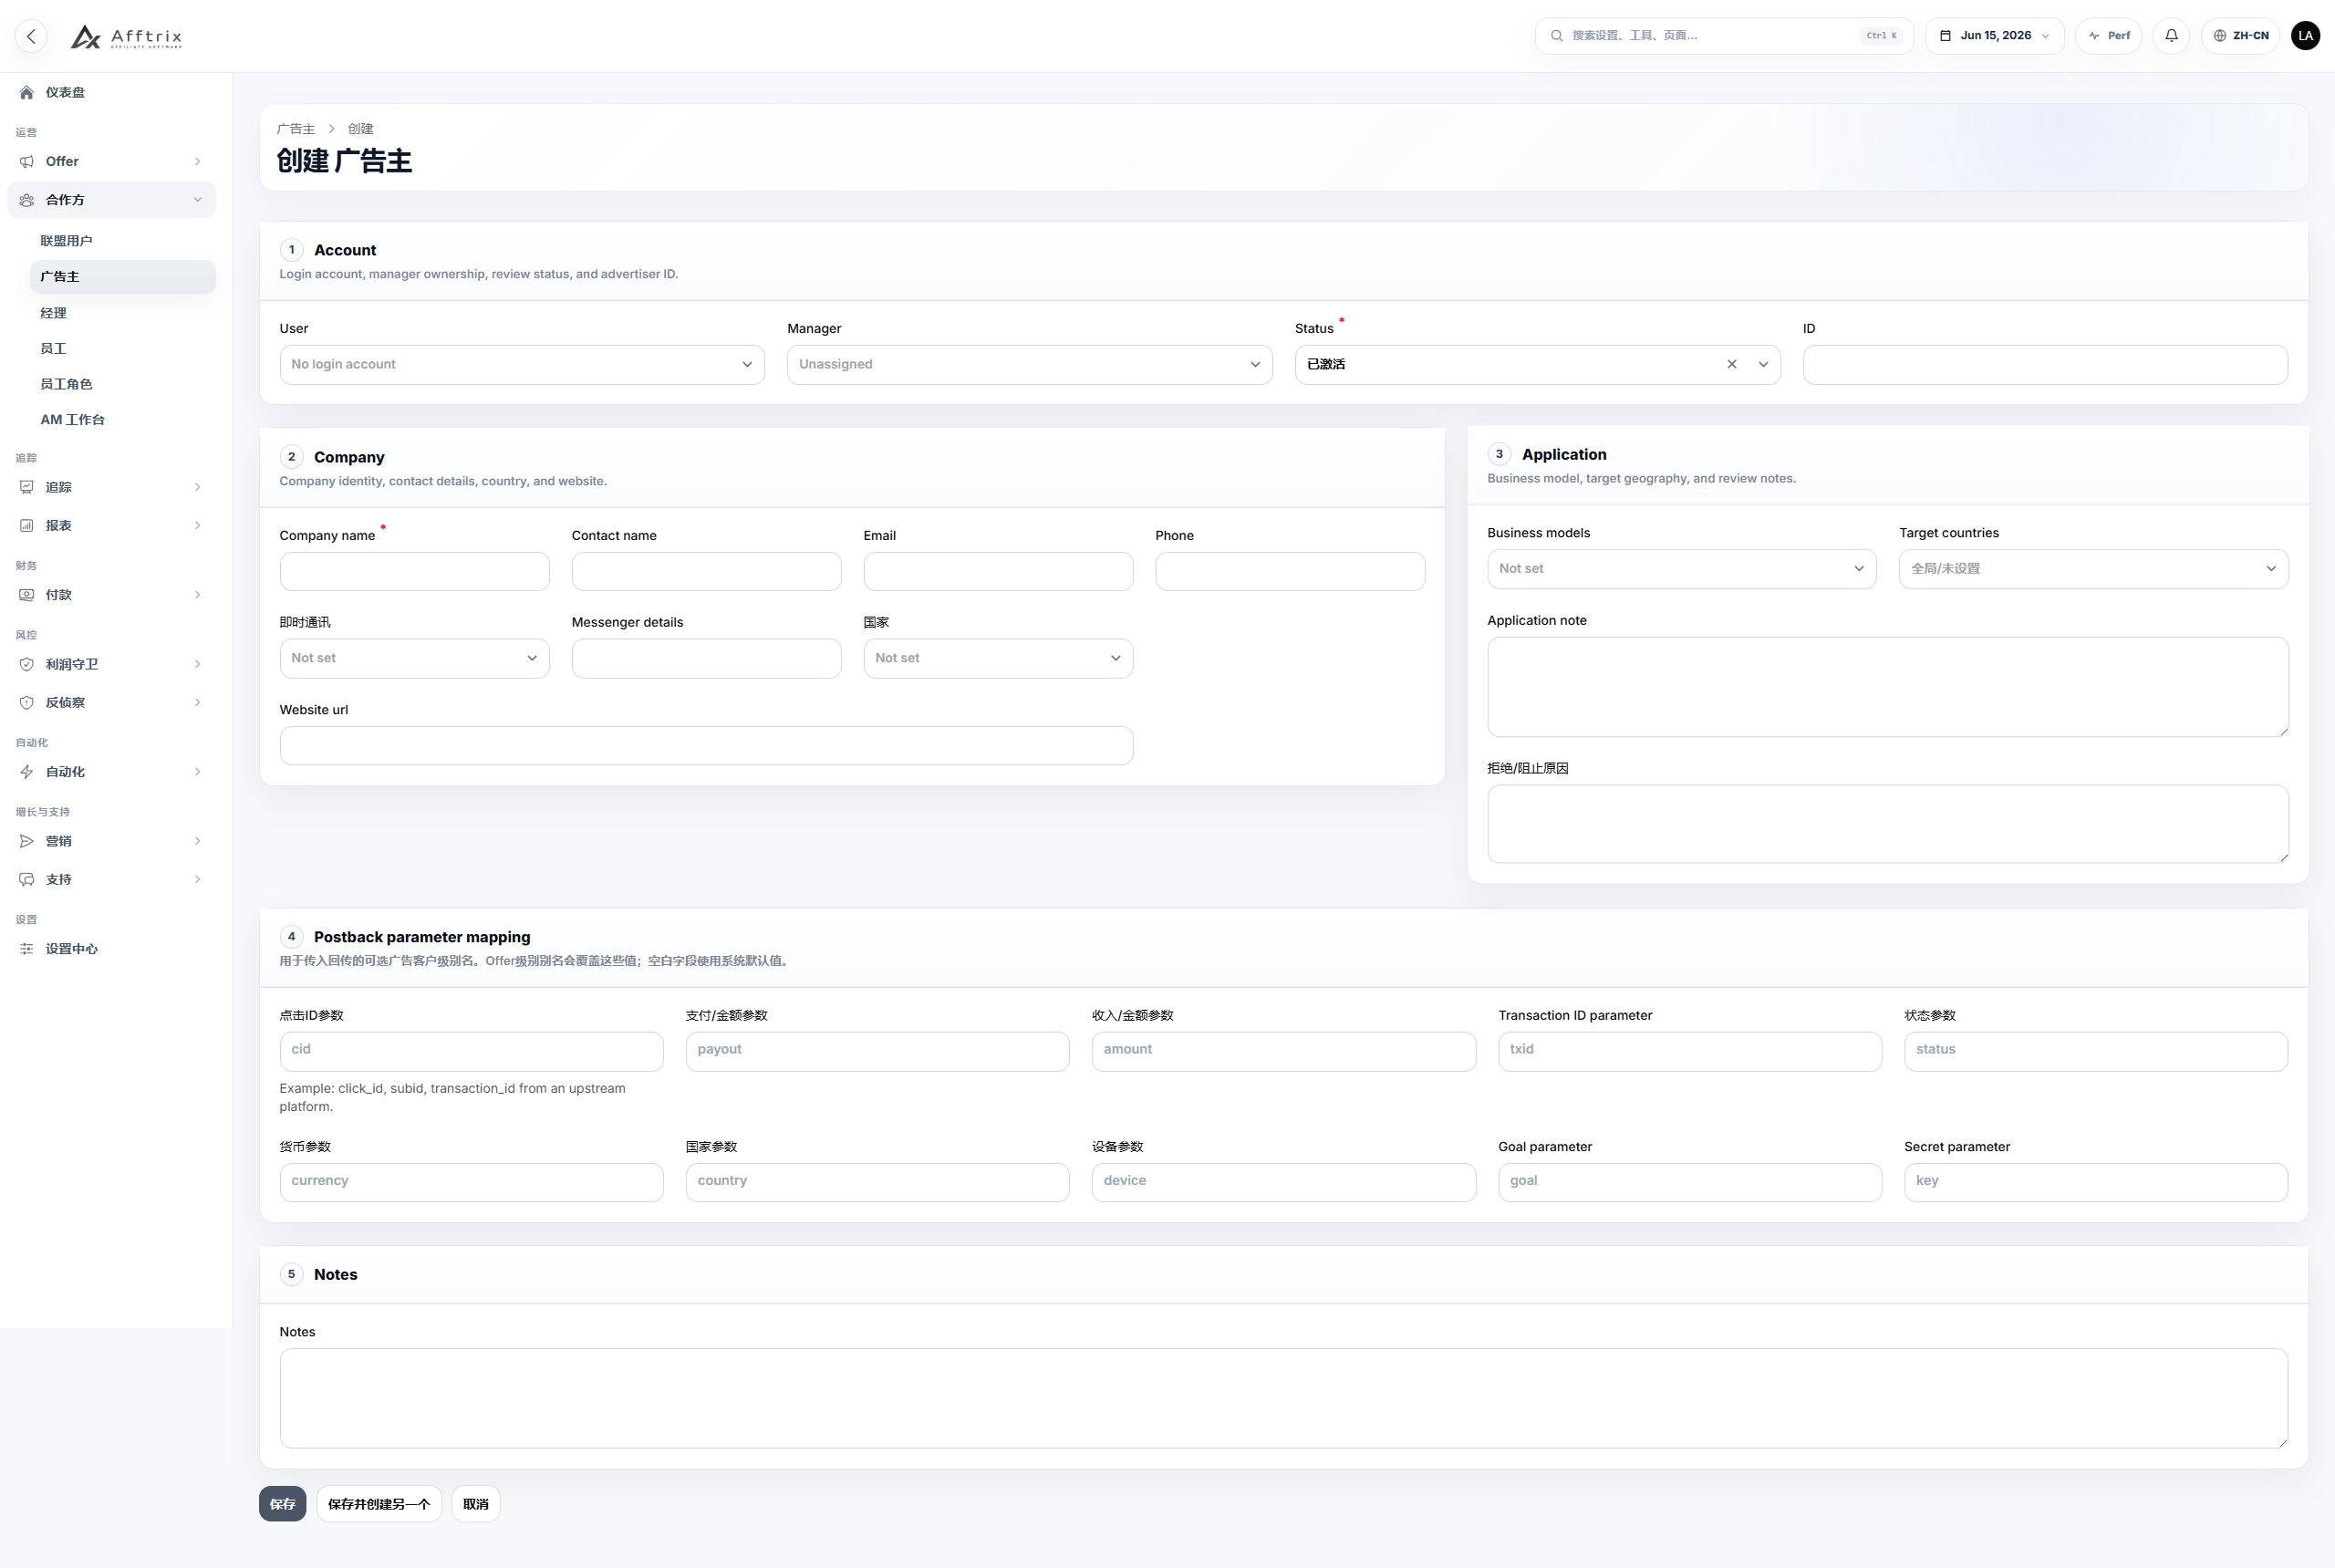Image resolution: width=2335 pixels, height=1568 pixels.
Task: Open the notifications bell
Action: (2171, 36)
